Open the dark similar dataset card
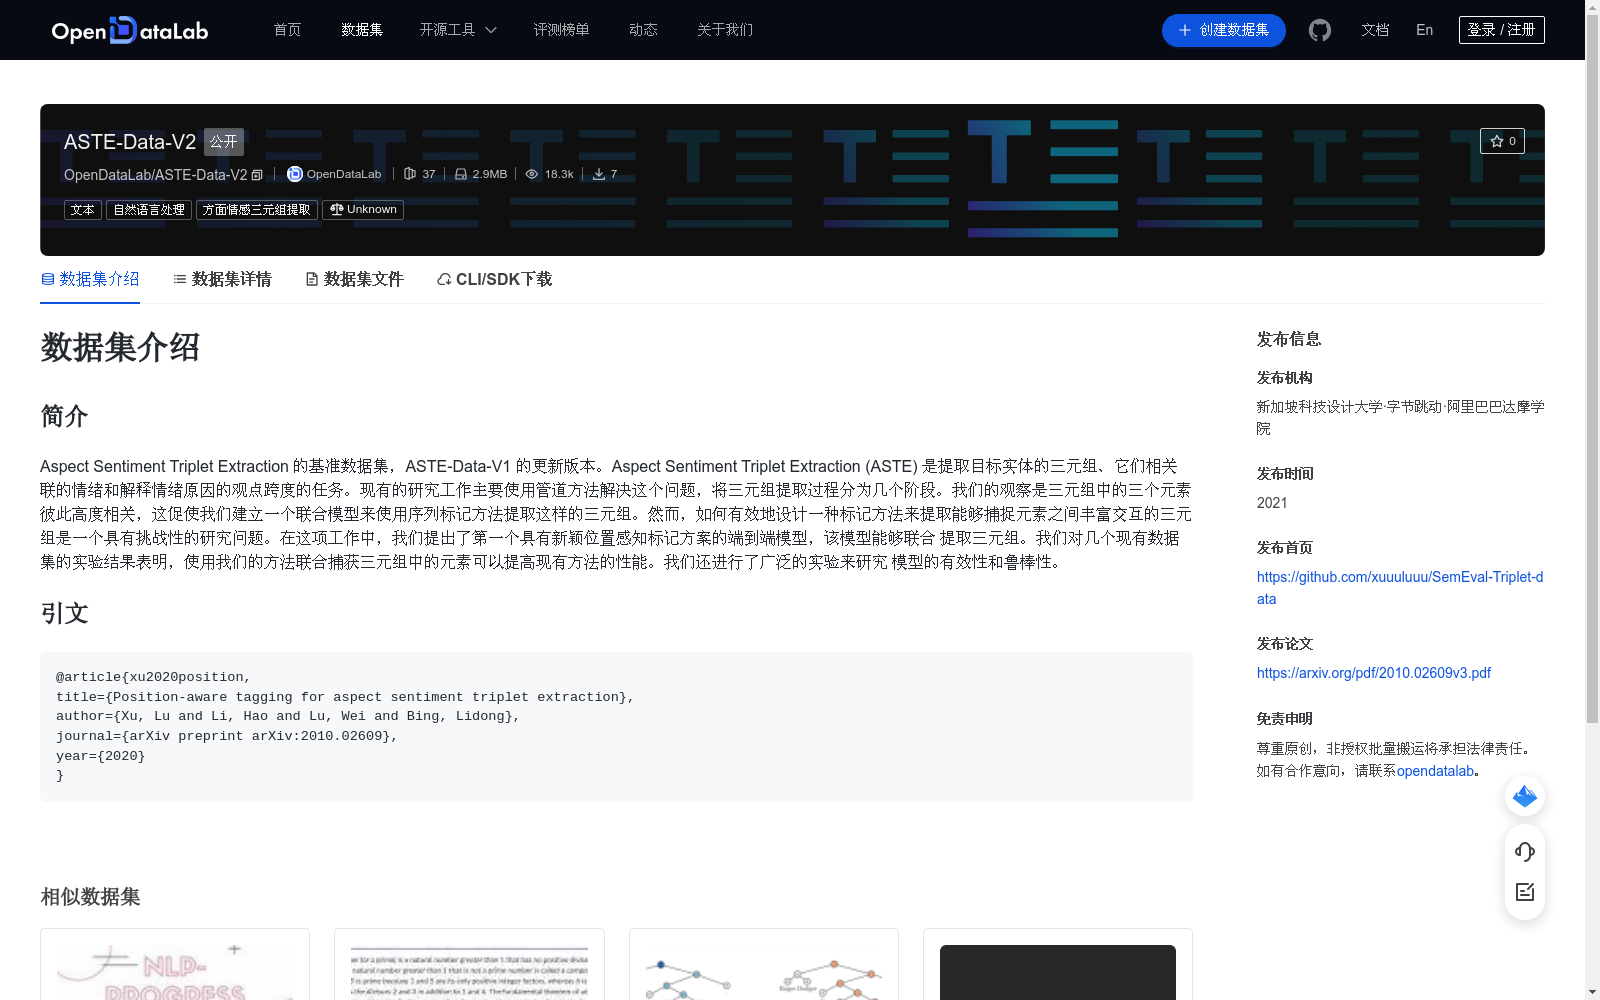Viewport: 1600px width, 1000px height. tap(1058, 965)
